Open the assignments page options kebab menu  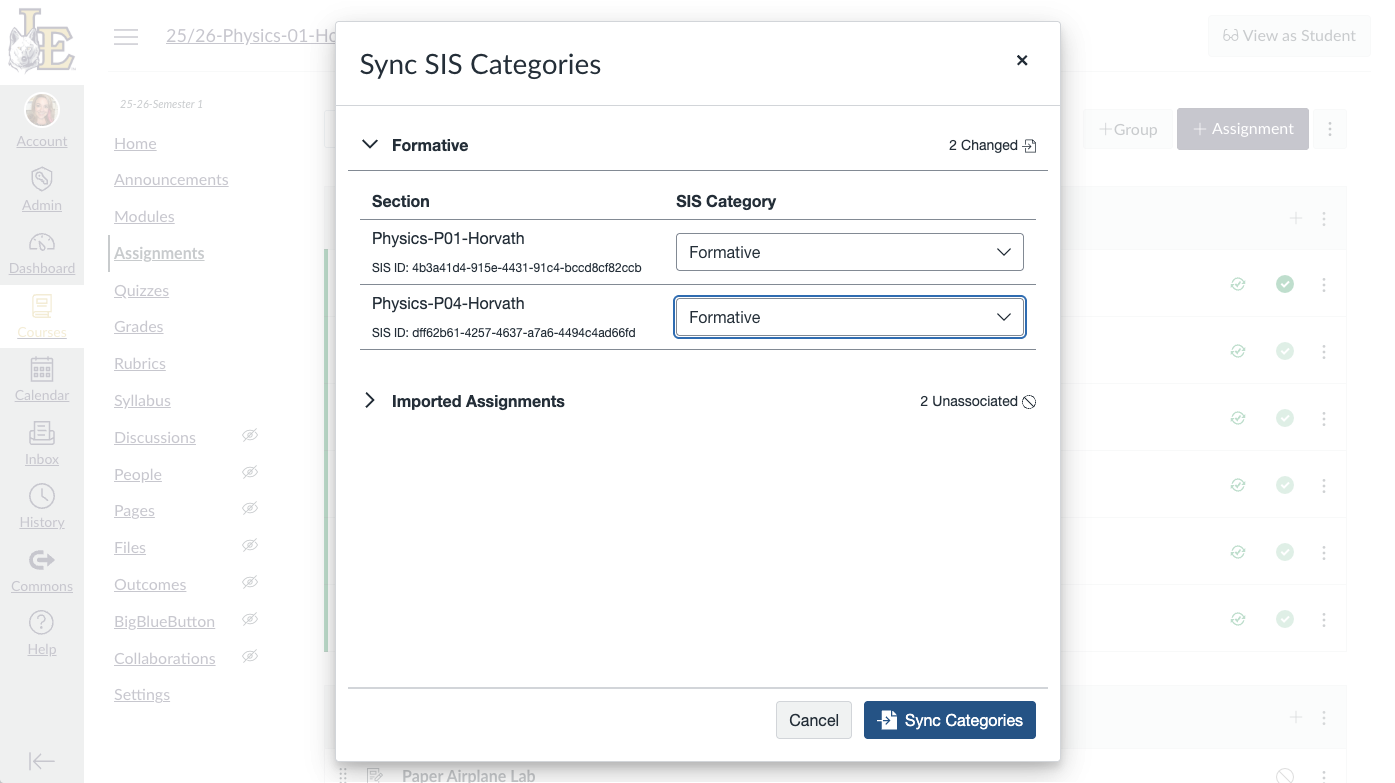pos(1330,129)
